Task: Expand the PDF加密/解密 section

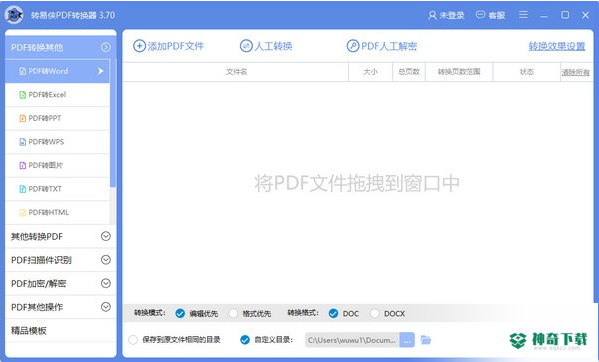Action: point(106,283)
